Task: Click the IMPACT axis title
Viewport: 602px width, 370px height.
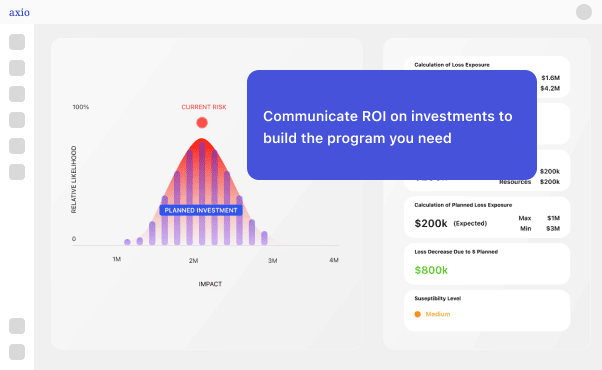Action: coord(210,284)
